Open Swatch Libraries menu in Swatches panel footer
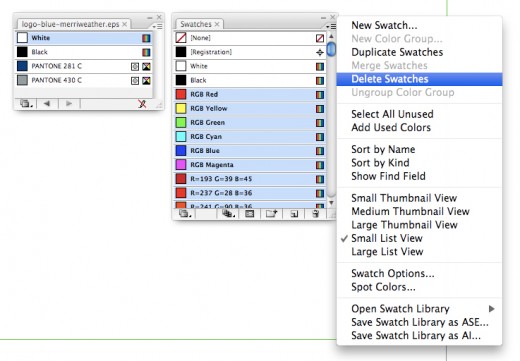Screen dimensions: 520x361 (x=185, y=214)
